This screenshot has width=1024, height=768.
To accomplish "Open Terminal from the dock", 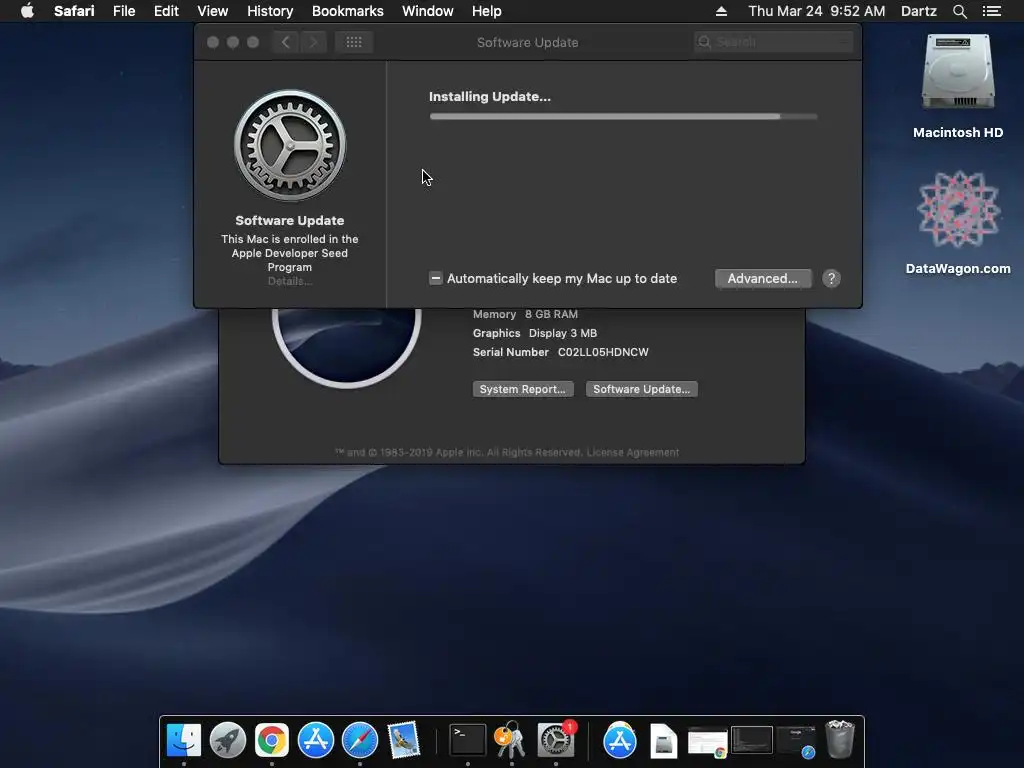I will (x=468, y=740).
